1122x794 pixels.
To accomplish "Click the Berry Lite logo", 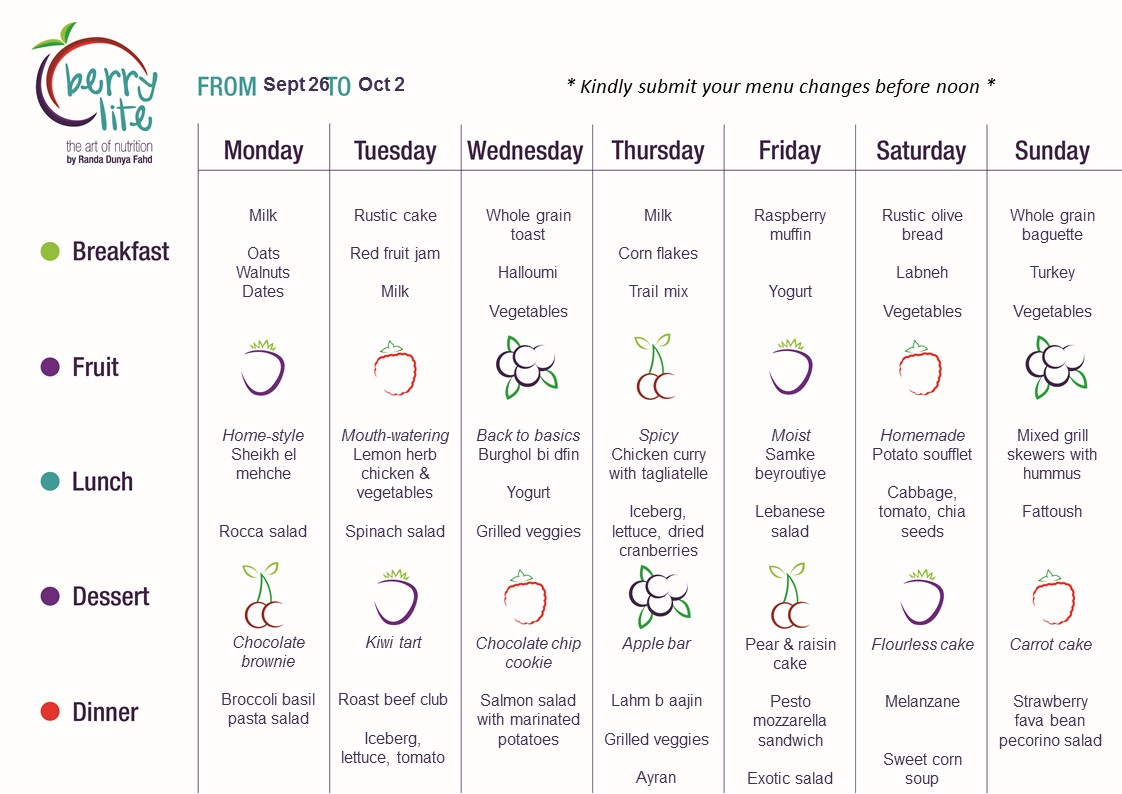I will 96,93.
